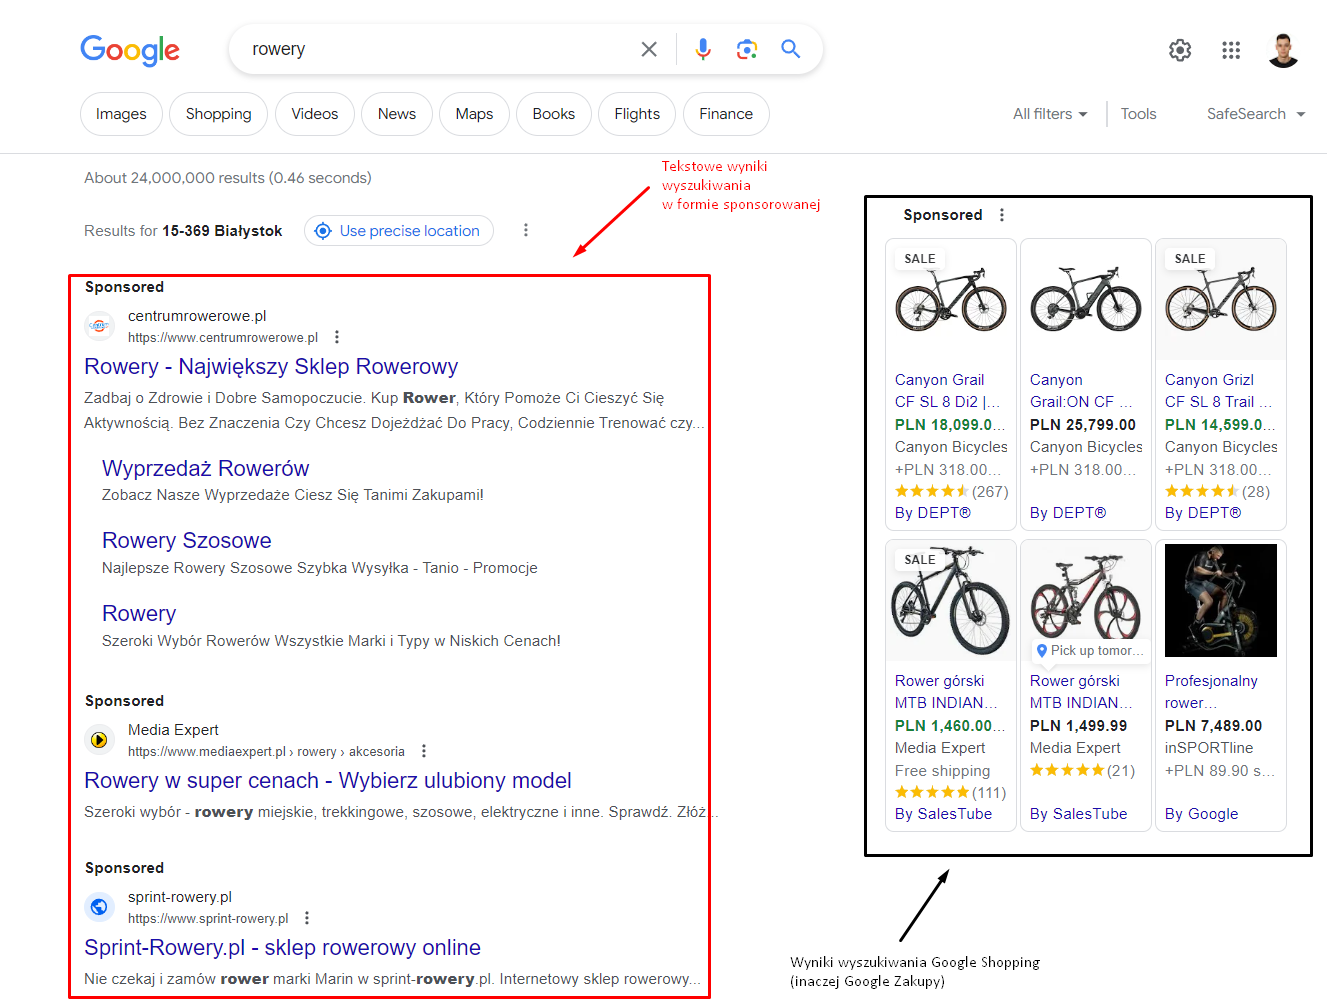Expand the SafeSearch dropdown

1256,114
